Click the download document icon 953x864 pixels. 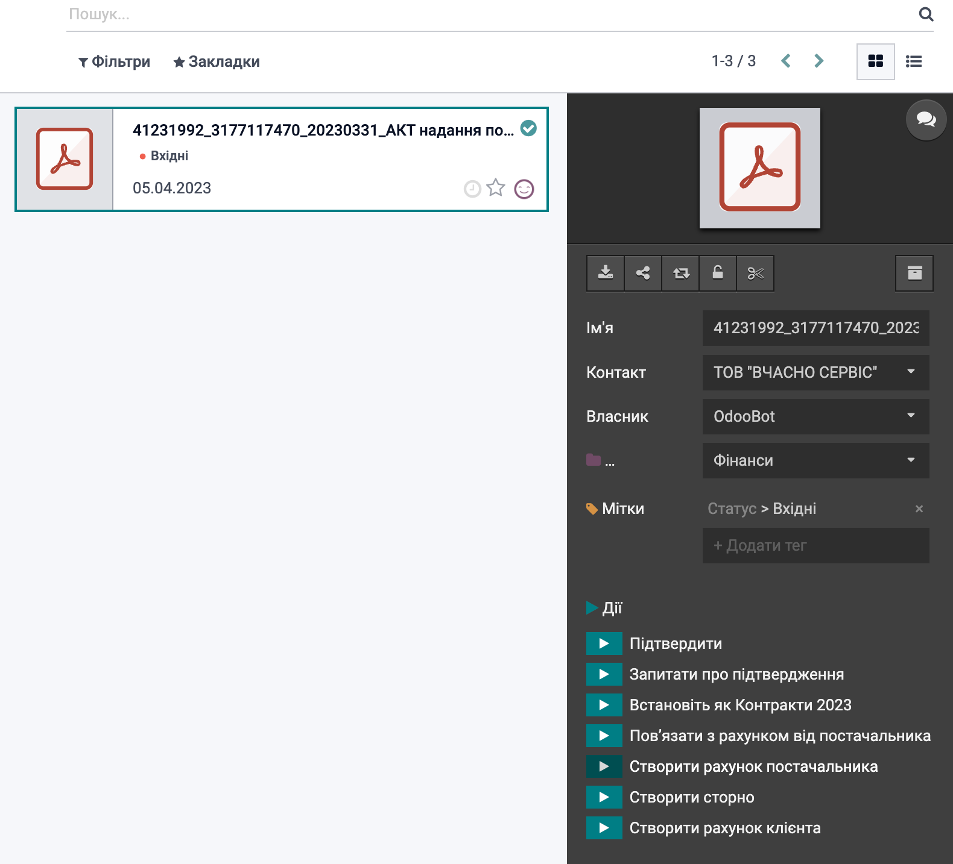[x=605, y=273]
